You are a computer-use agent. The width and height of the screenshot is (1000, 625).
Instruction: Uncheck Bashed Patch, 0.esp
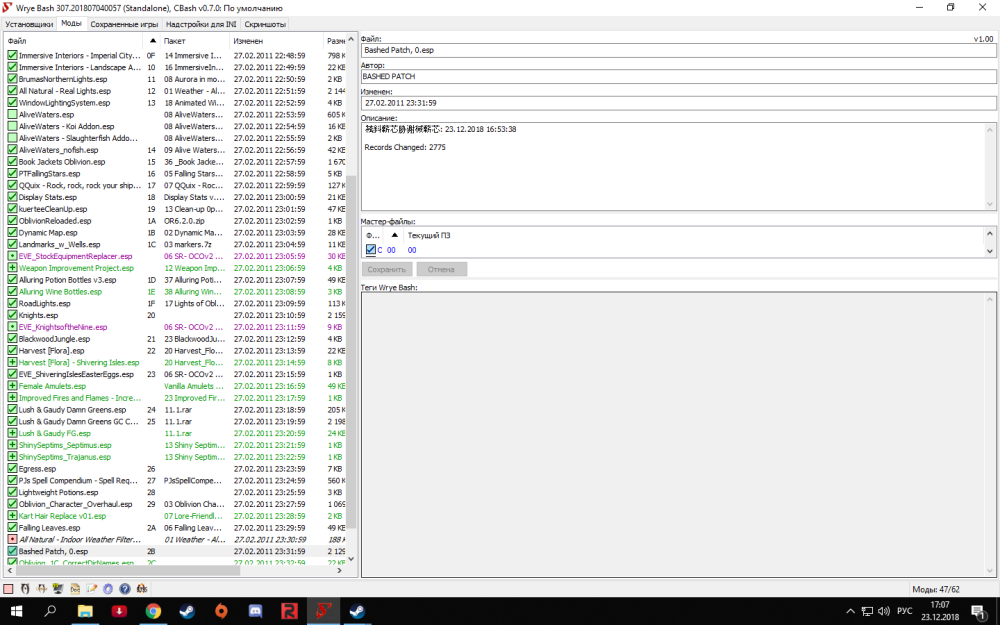point(12,551)
